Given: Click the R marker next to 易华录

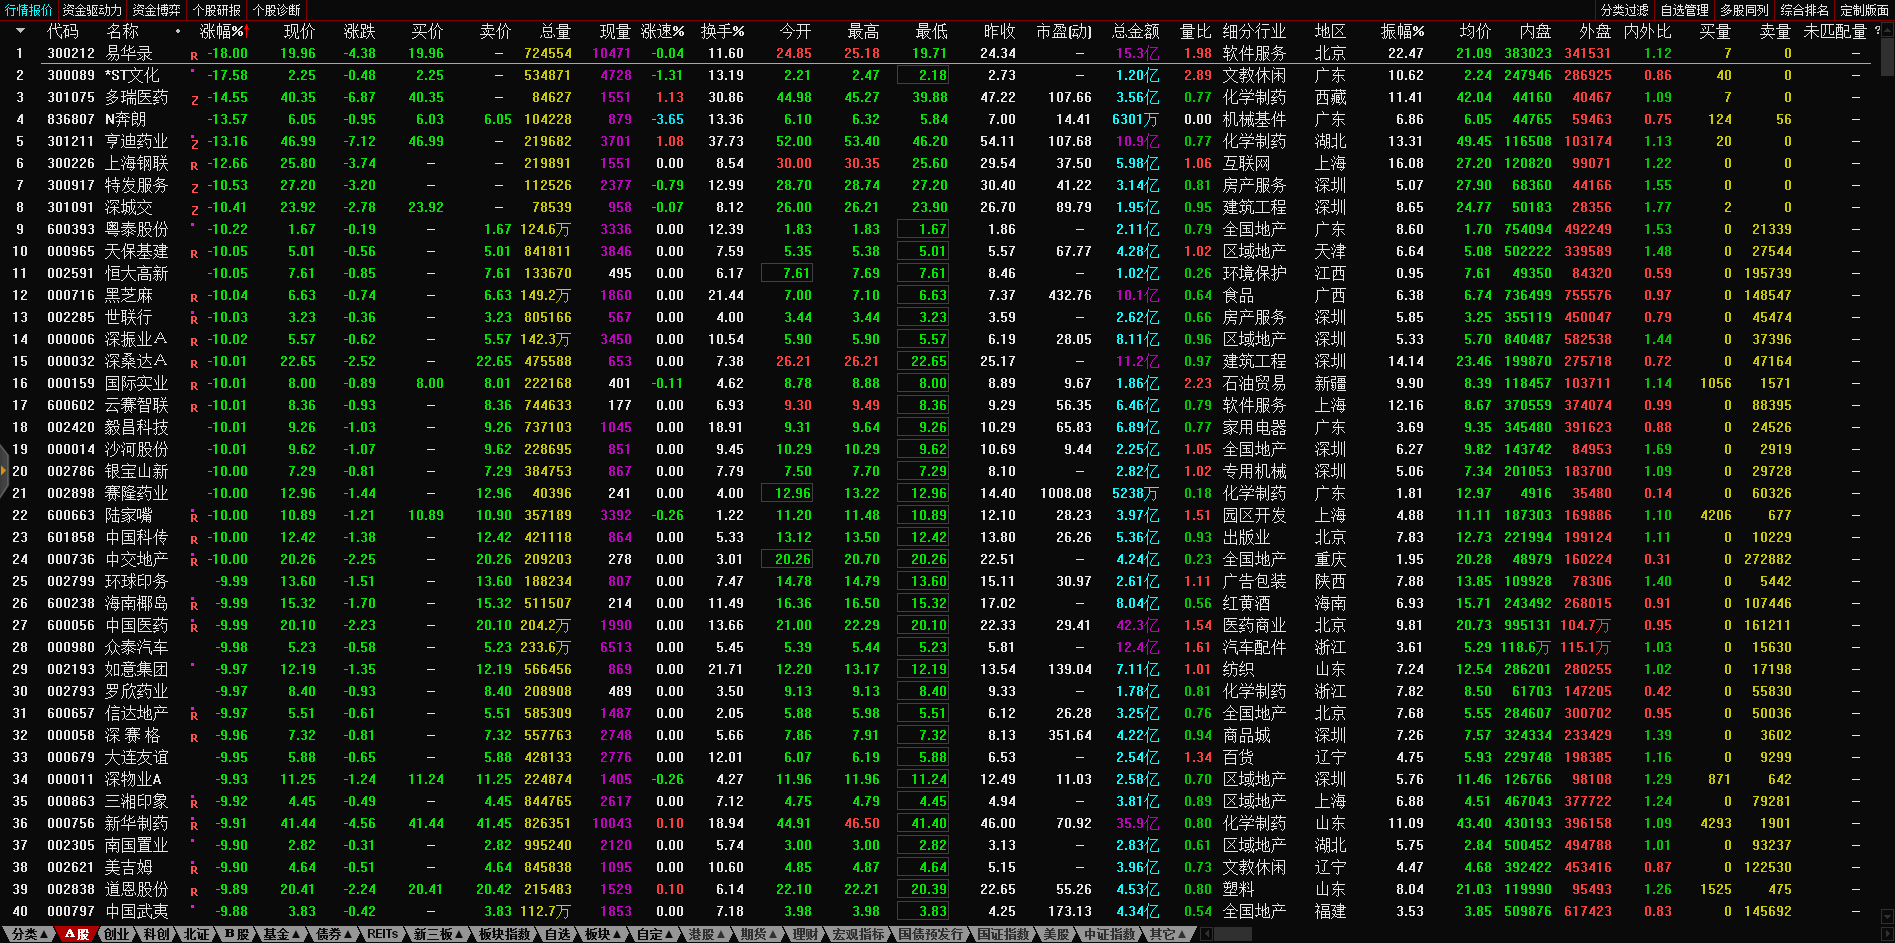Looking at the screenshot, I should (194, 56).
